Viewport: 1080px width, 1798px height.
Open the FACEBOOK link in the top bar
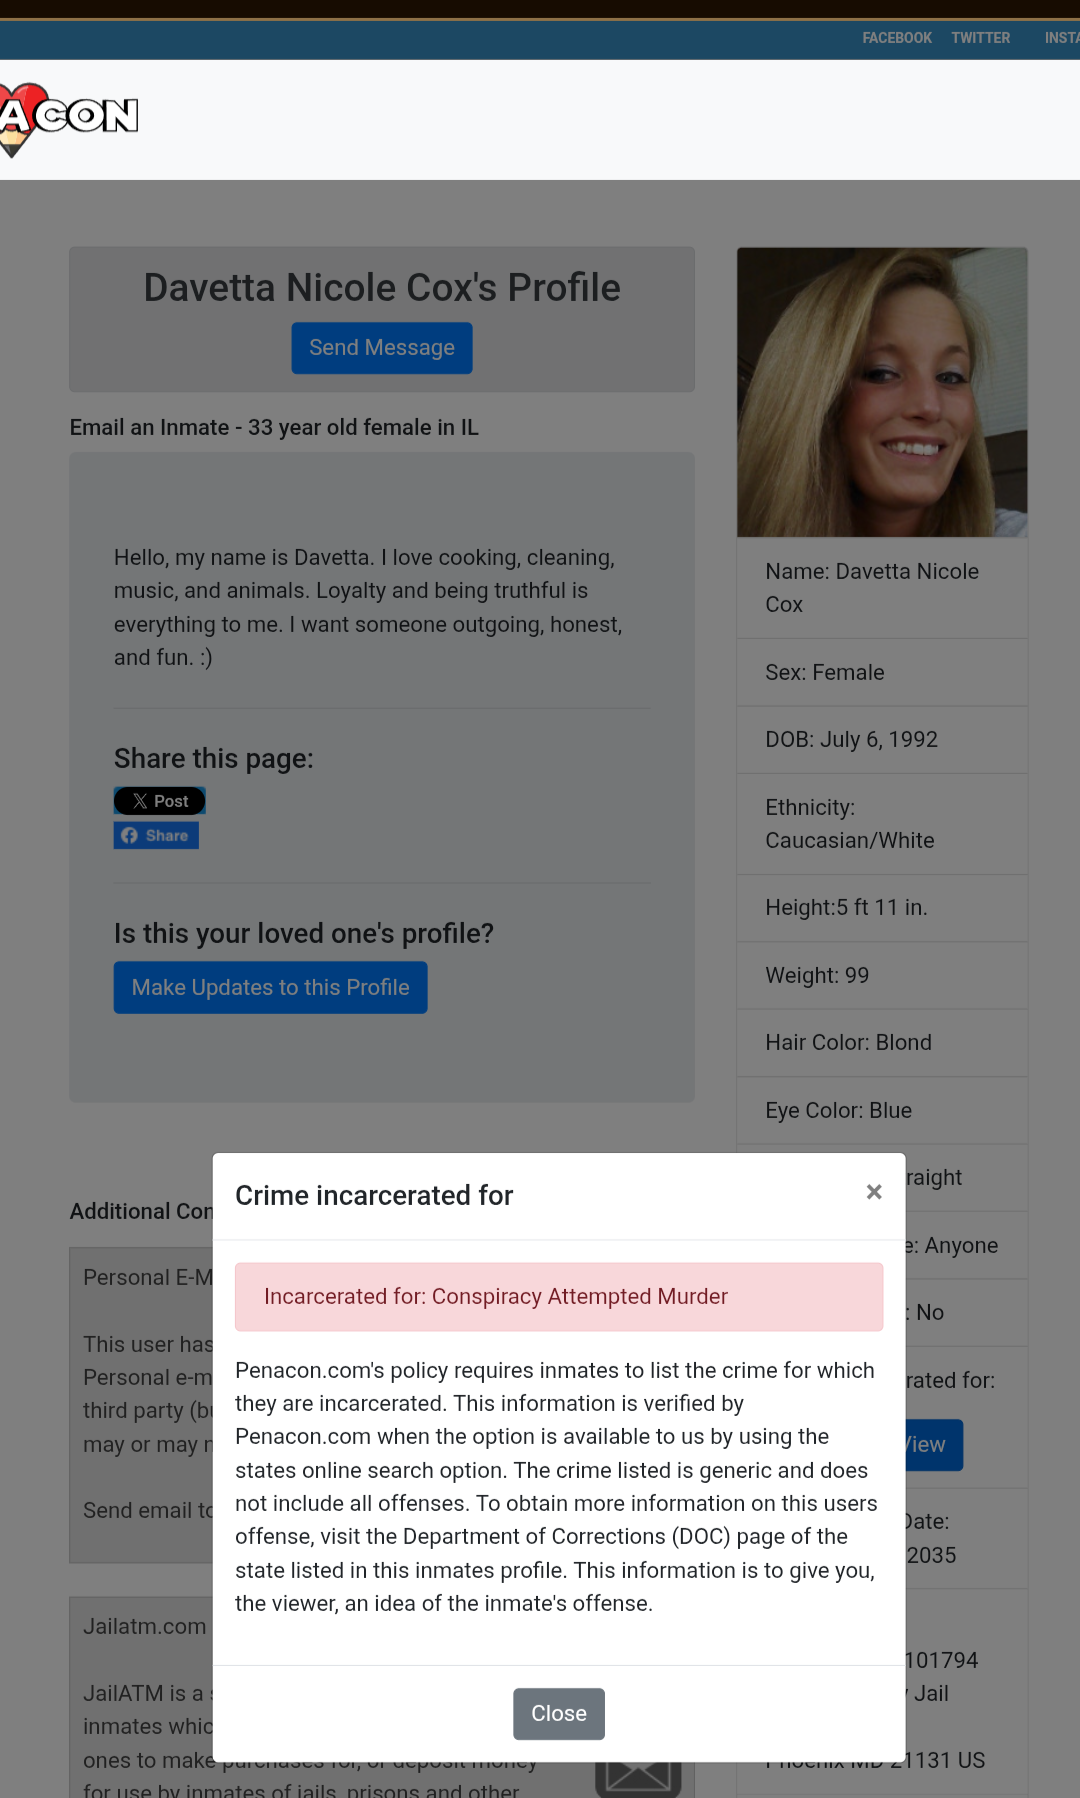pos(897,38)
